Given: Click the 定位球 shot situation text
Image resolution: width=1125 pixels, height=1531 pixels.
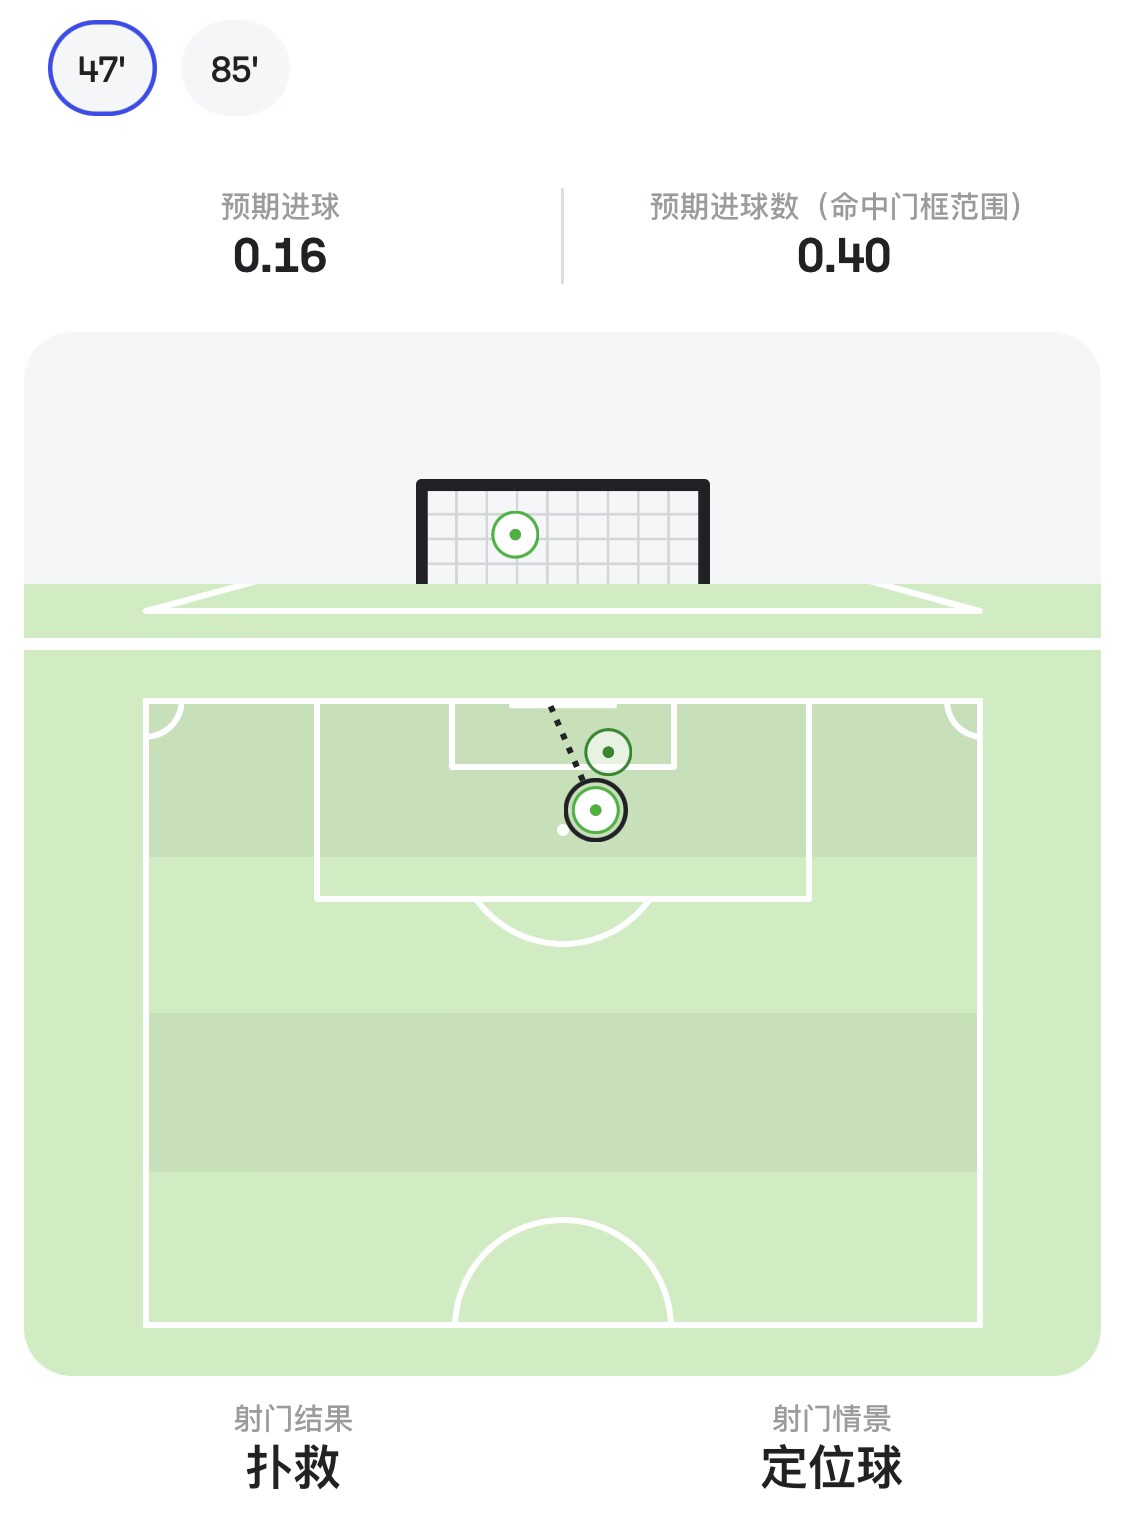Looking at the screenshot, I should pos(831,1468).
